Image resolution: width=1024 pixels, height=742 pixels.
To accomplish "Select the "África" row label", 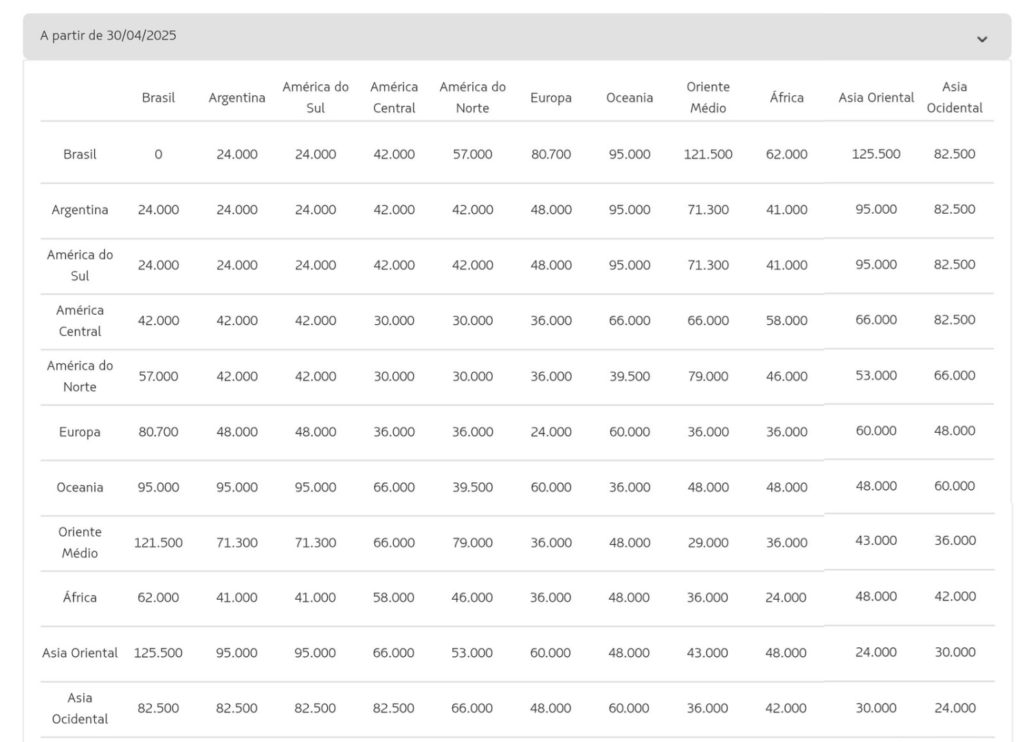I will click(x=79, y=597).
